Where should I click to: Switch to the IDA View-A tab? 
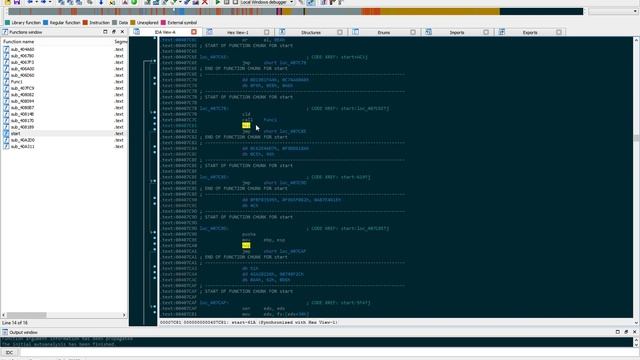tap(165, 32)
